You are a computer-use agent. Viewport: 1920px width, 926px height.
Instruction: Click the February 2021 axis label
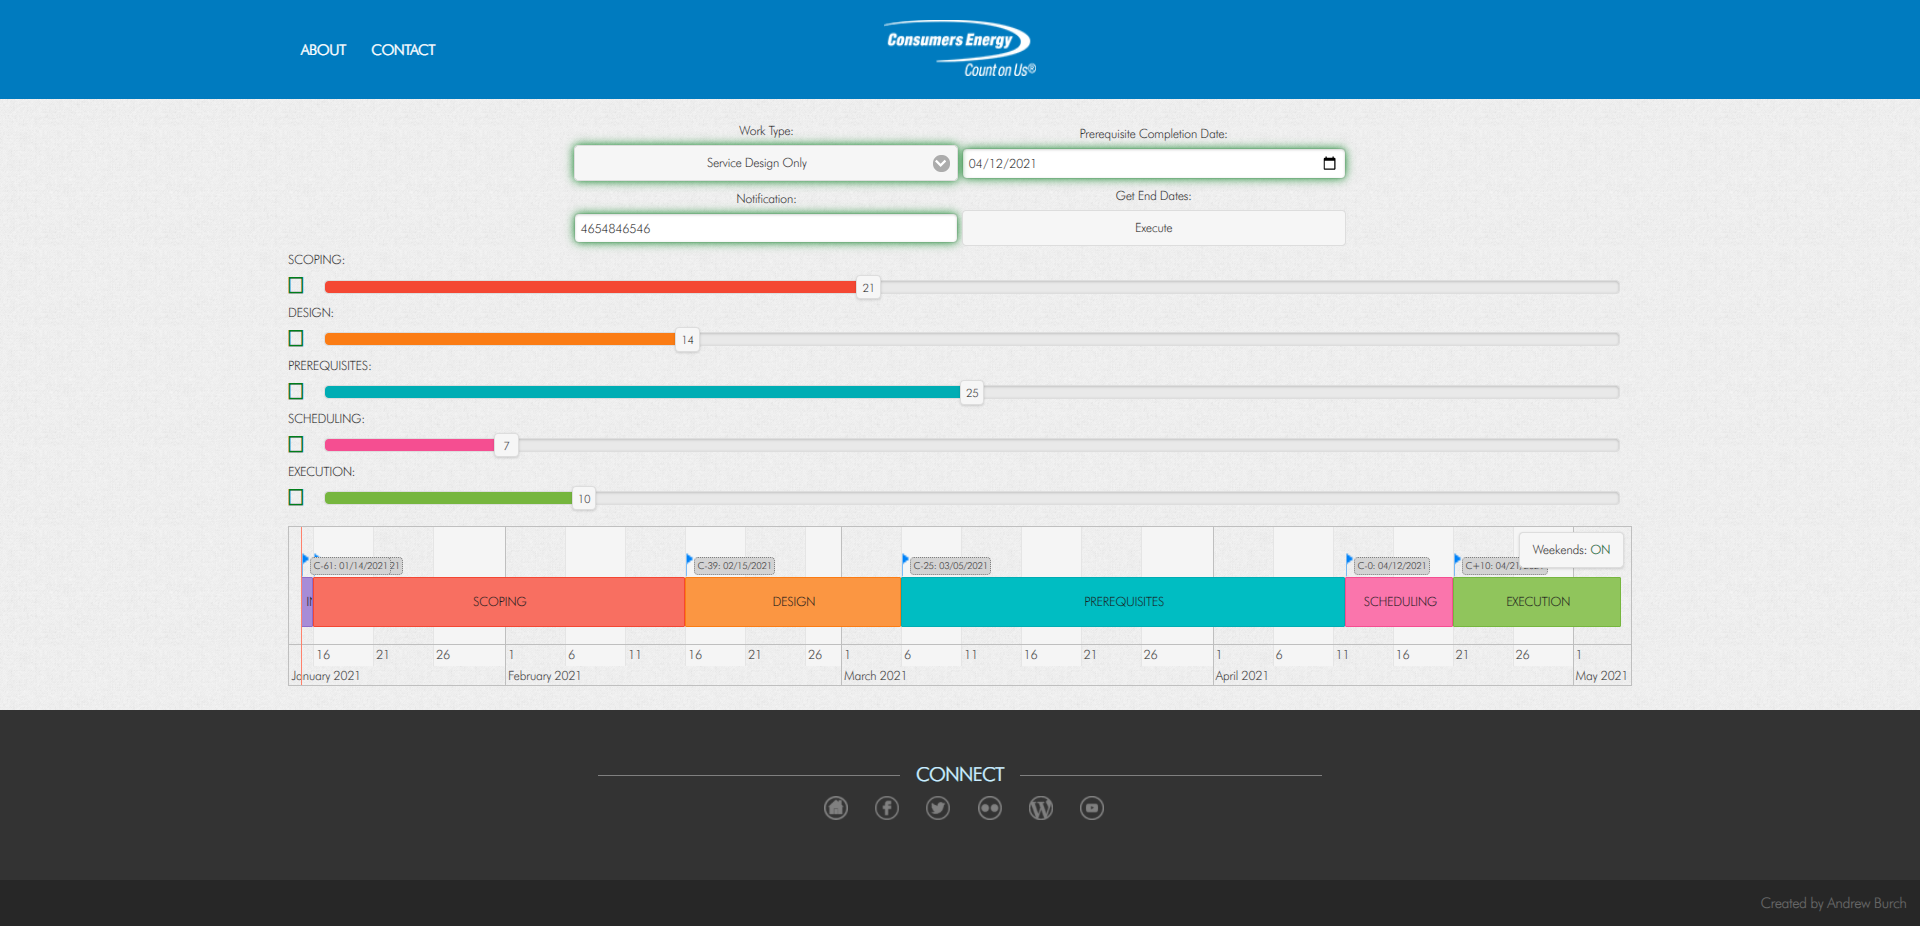click(x=544, y=676)
